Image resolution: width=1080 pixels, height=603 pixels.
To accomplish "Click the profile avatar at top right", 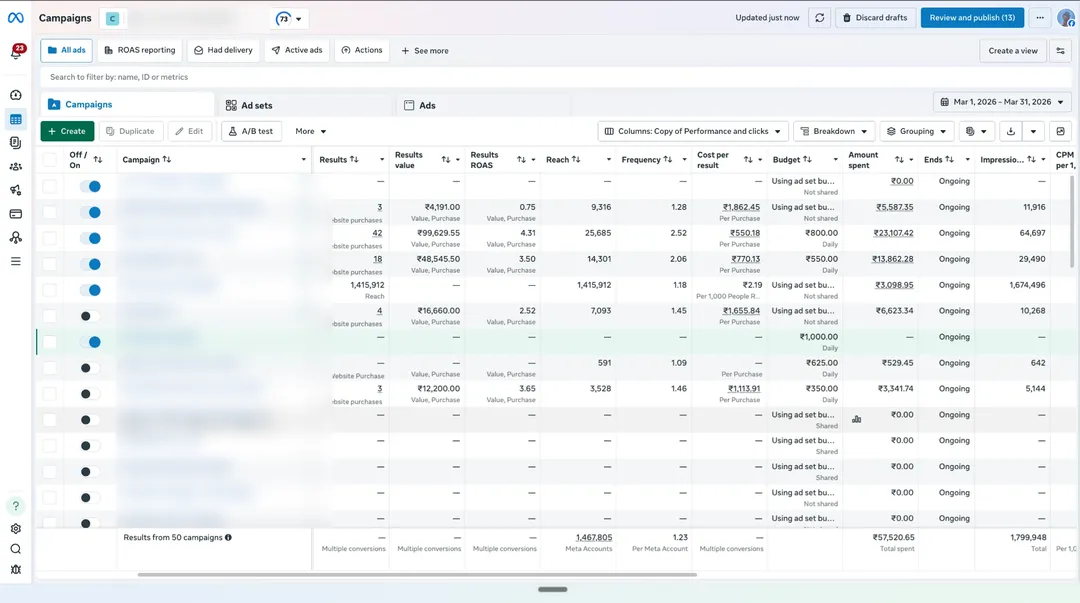I will (1066, 18).
